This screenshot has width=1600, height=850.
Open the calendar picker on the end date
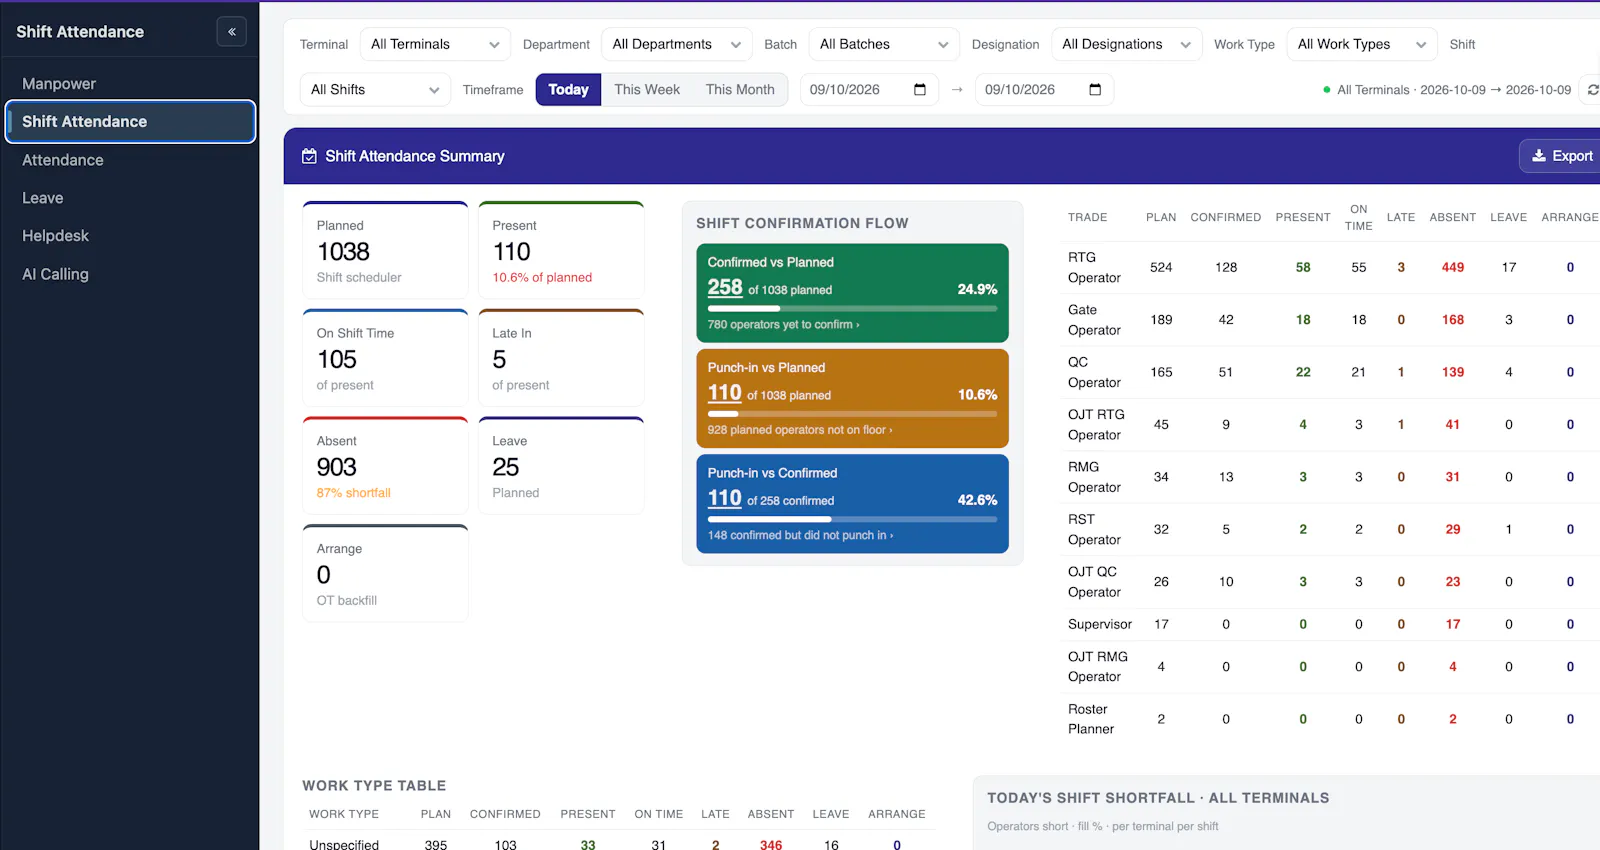coord(1095,90)
